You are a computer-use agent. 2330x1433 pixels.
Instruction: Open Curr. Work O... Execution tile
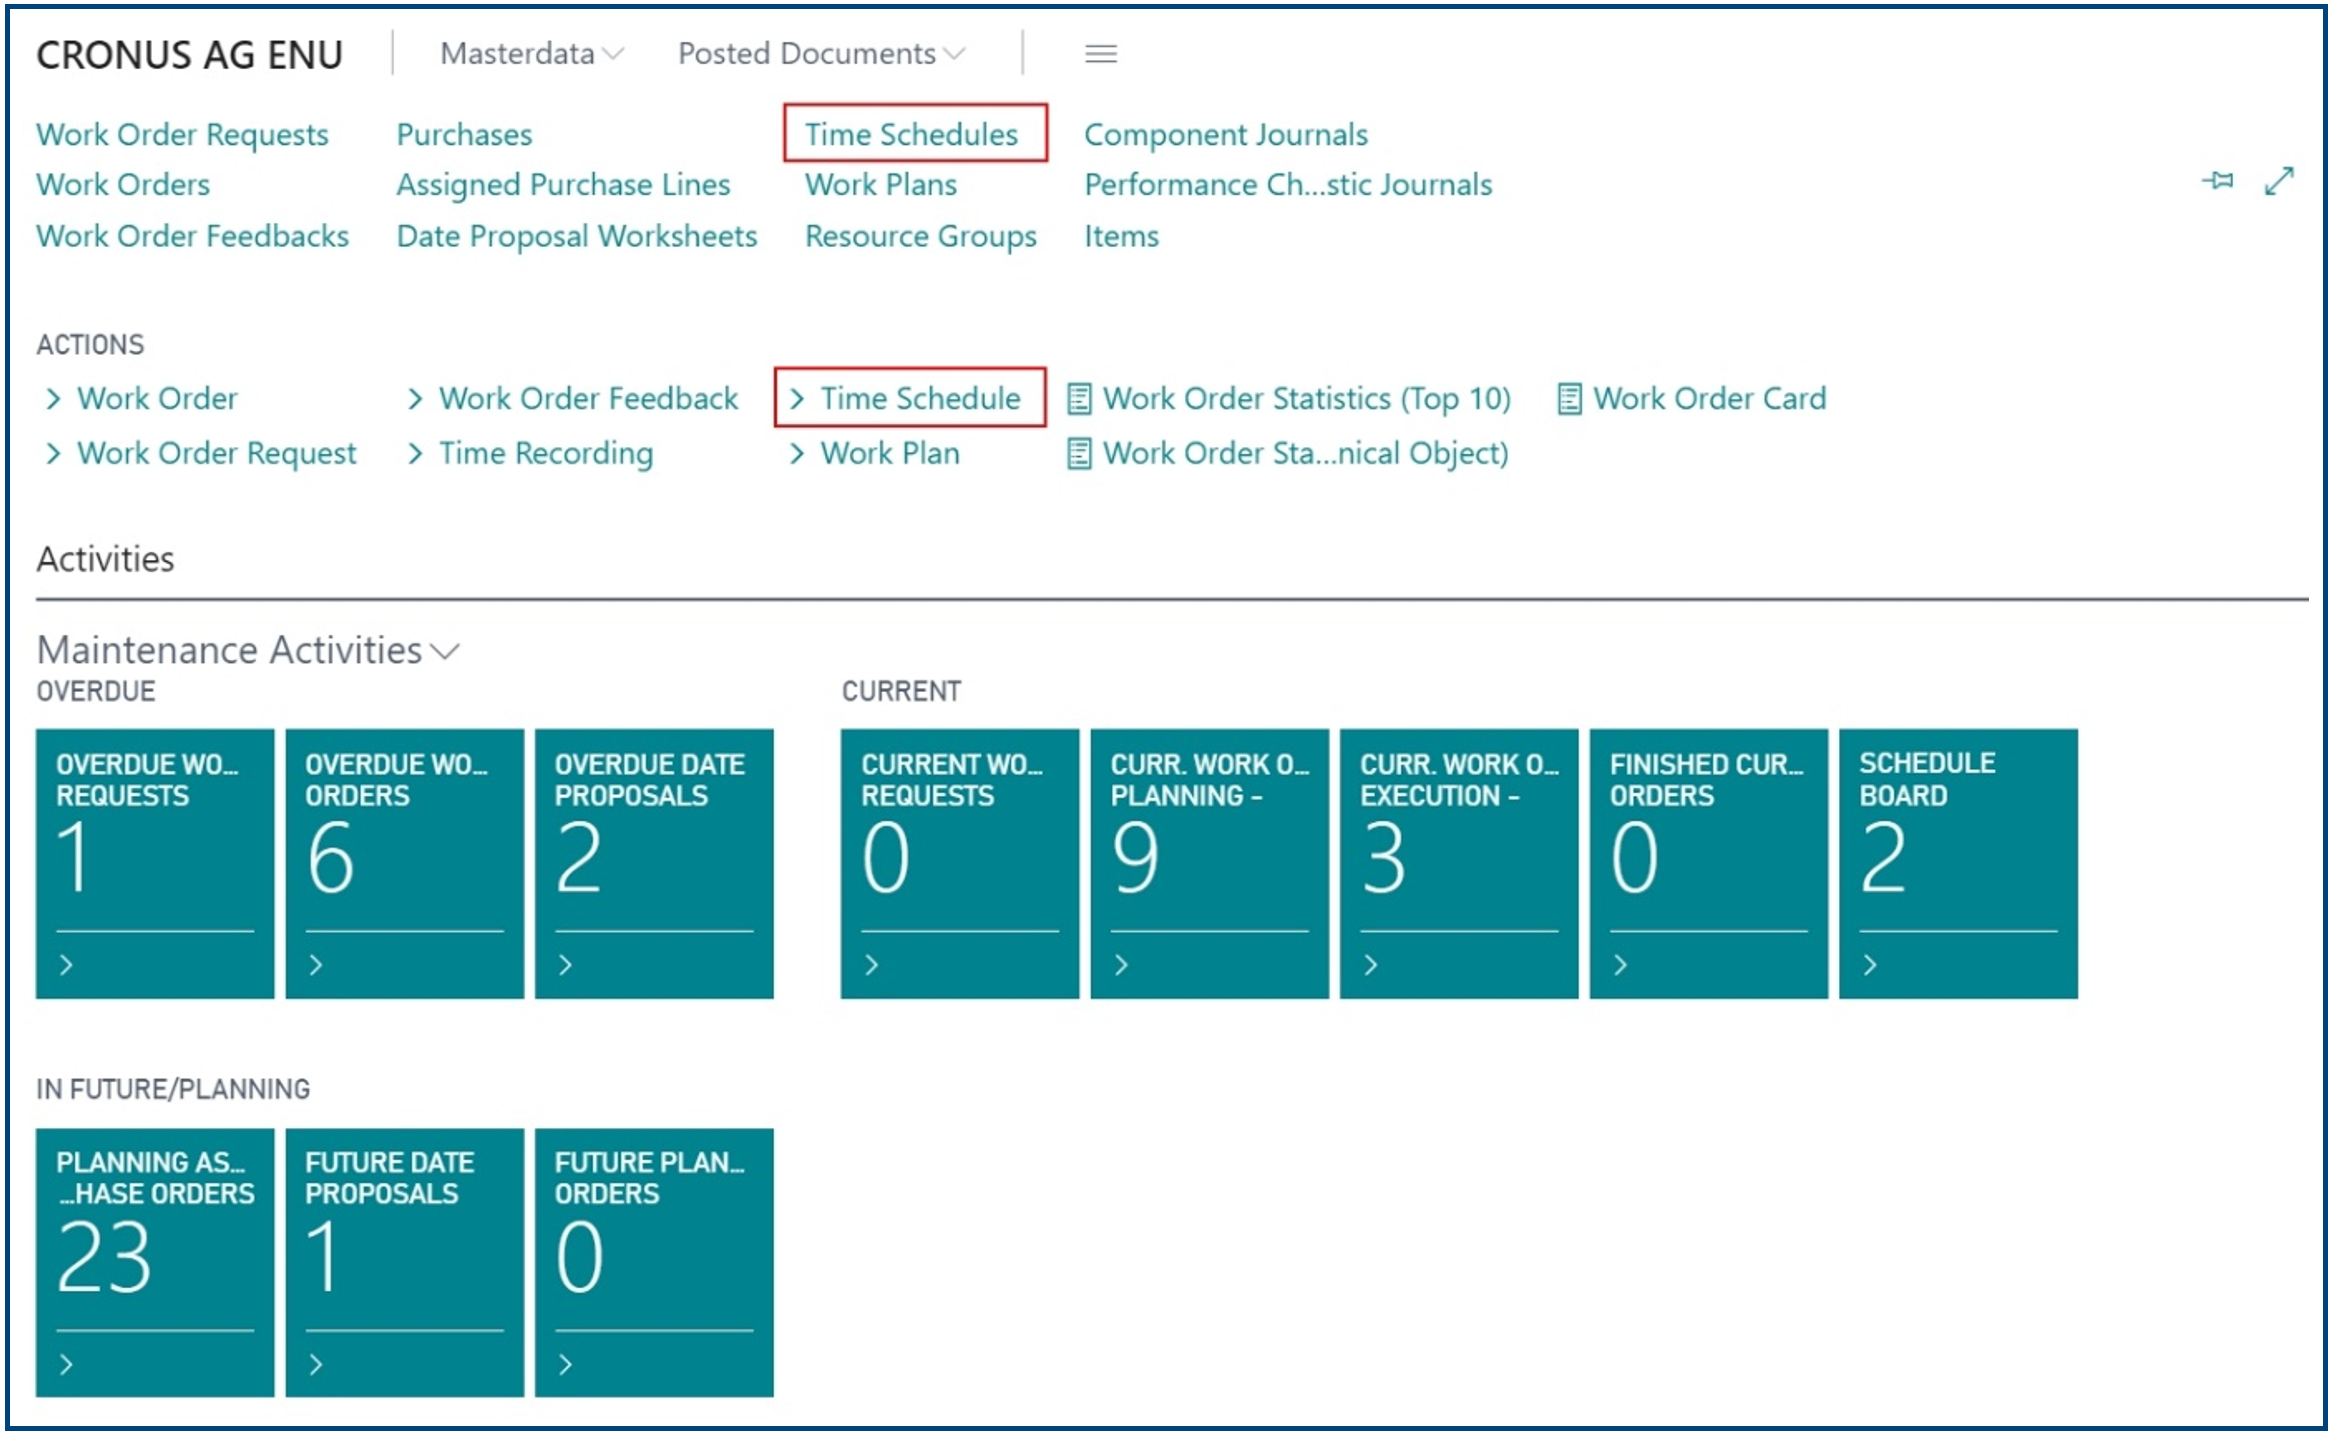tap(1459, 864)
